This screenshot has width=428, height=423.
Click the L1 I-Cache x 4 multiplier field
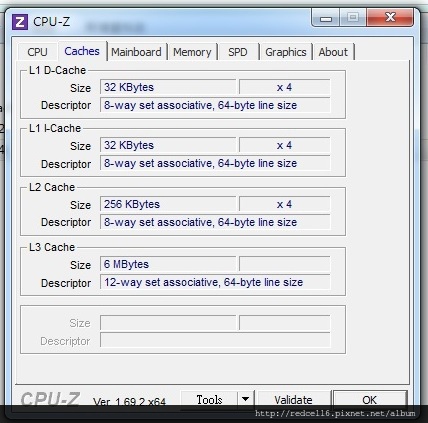(x=285, y=145)
